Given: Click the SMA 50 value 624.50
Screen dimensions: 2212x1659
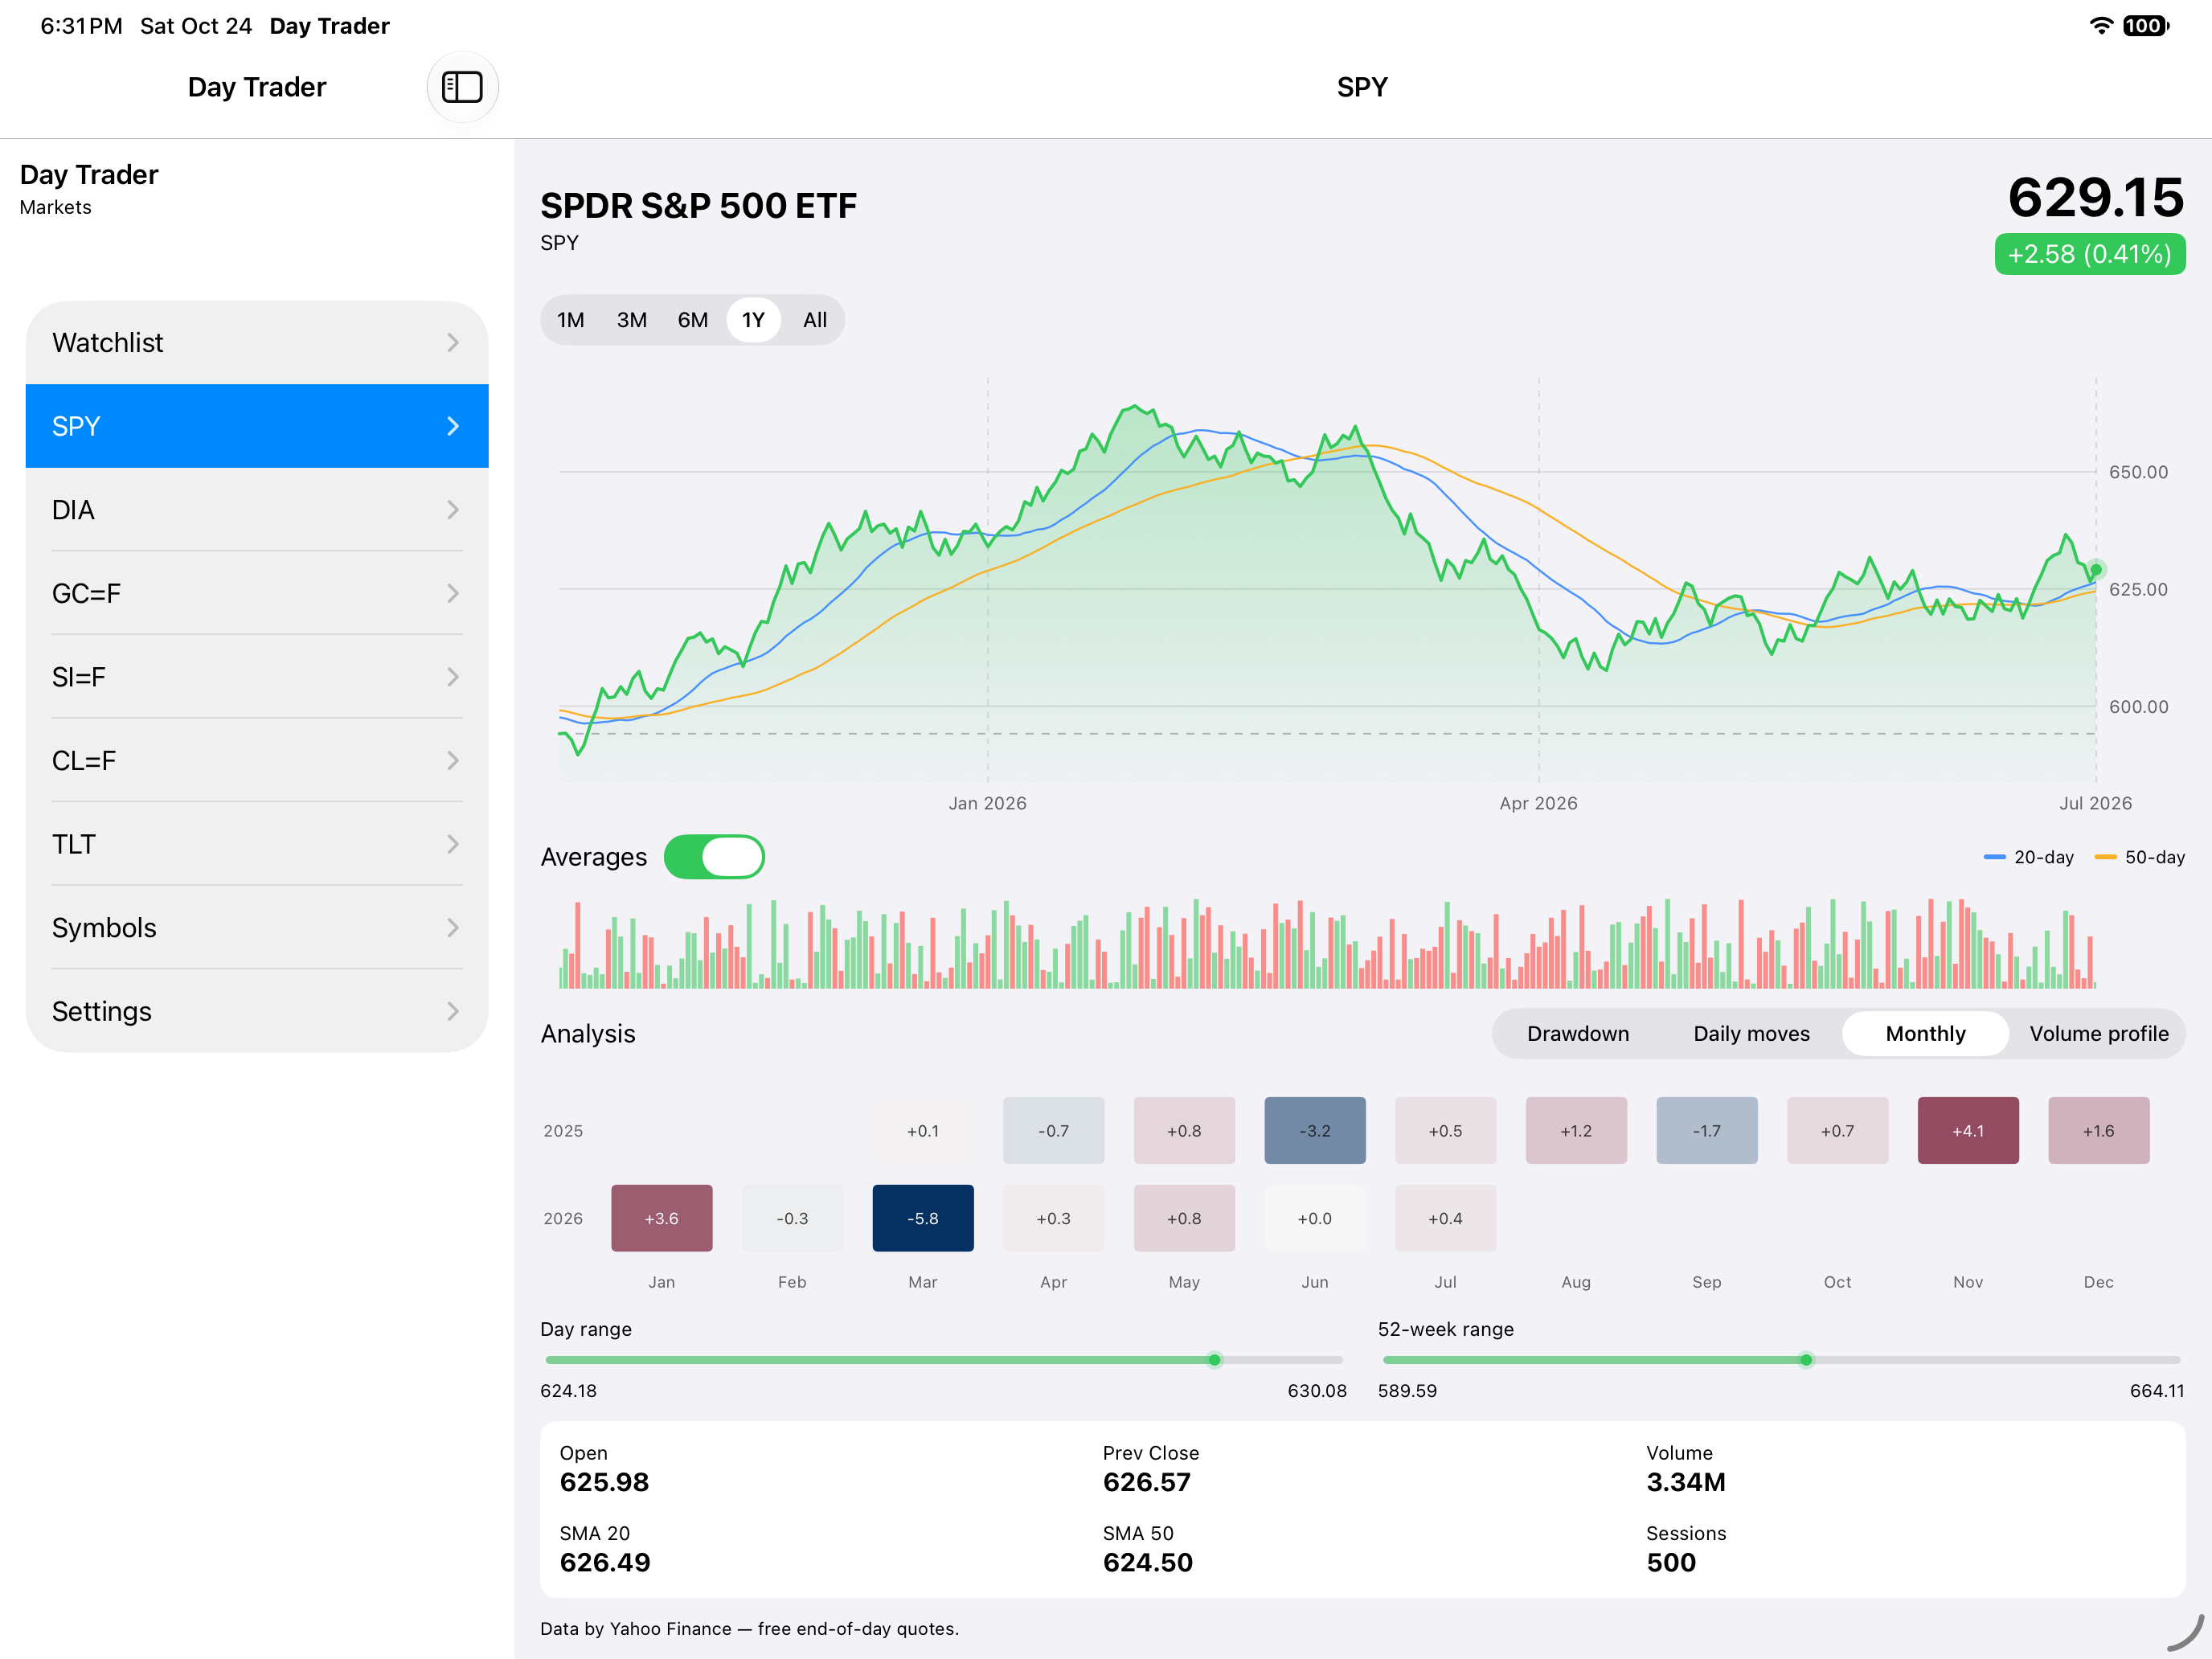Looking at the screenshot, I should tap(1148, 1563).
